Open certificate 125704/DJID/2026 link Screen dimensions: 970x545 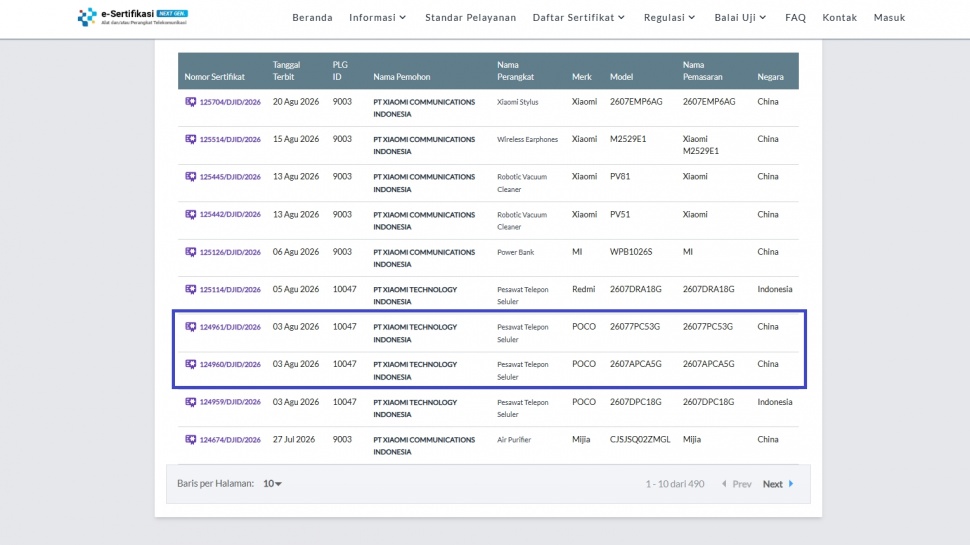tap(230, 102)
